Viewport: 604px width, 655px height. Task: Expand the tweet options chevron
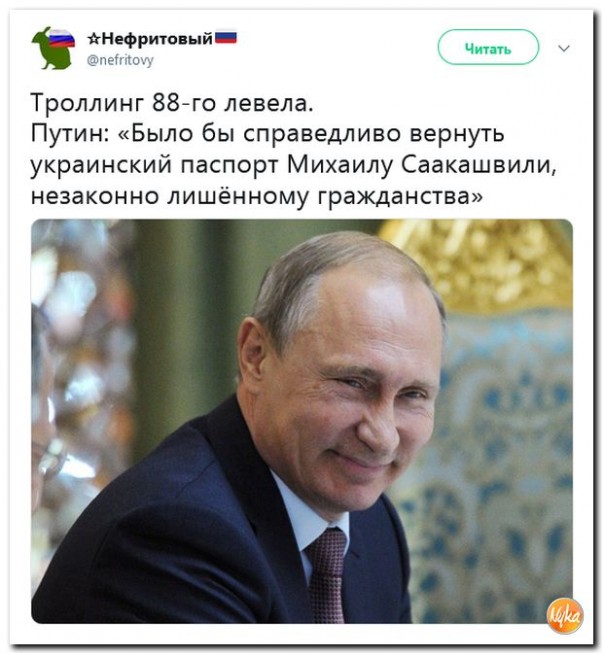pyautogui.click(x=564, y=48)
